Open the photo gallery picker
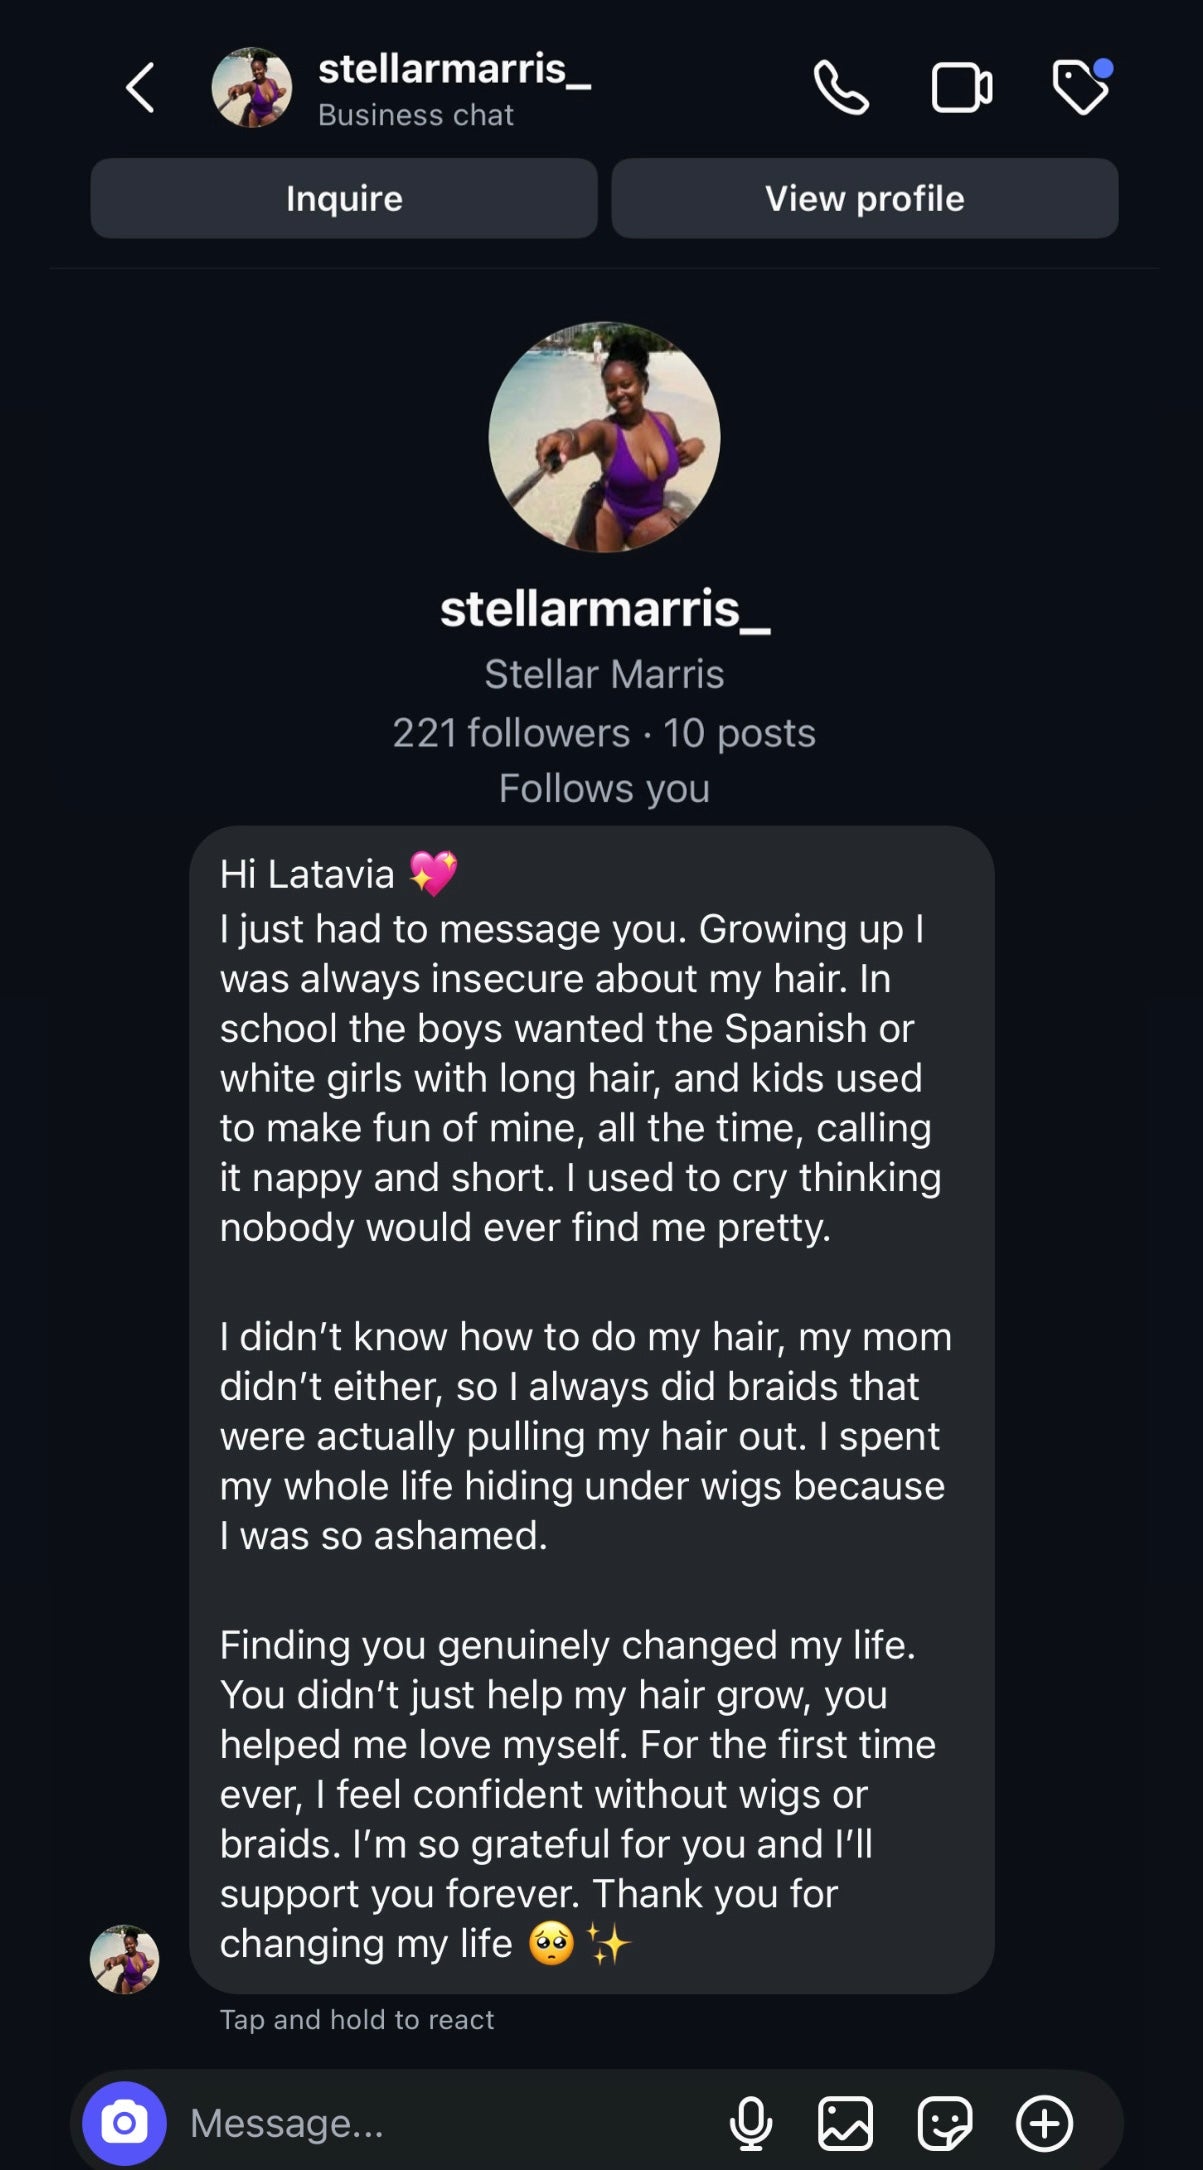Image resolution: width=1203 pixels, height=2170 pixels. click(x=845, y=2122)
